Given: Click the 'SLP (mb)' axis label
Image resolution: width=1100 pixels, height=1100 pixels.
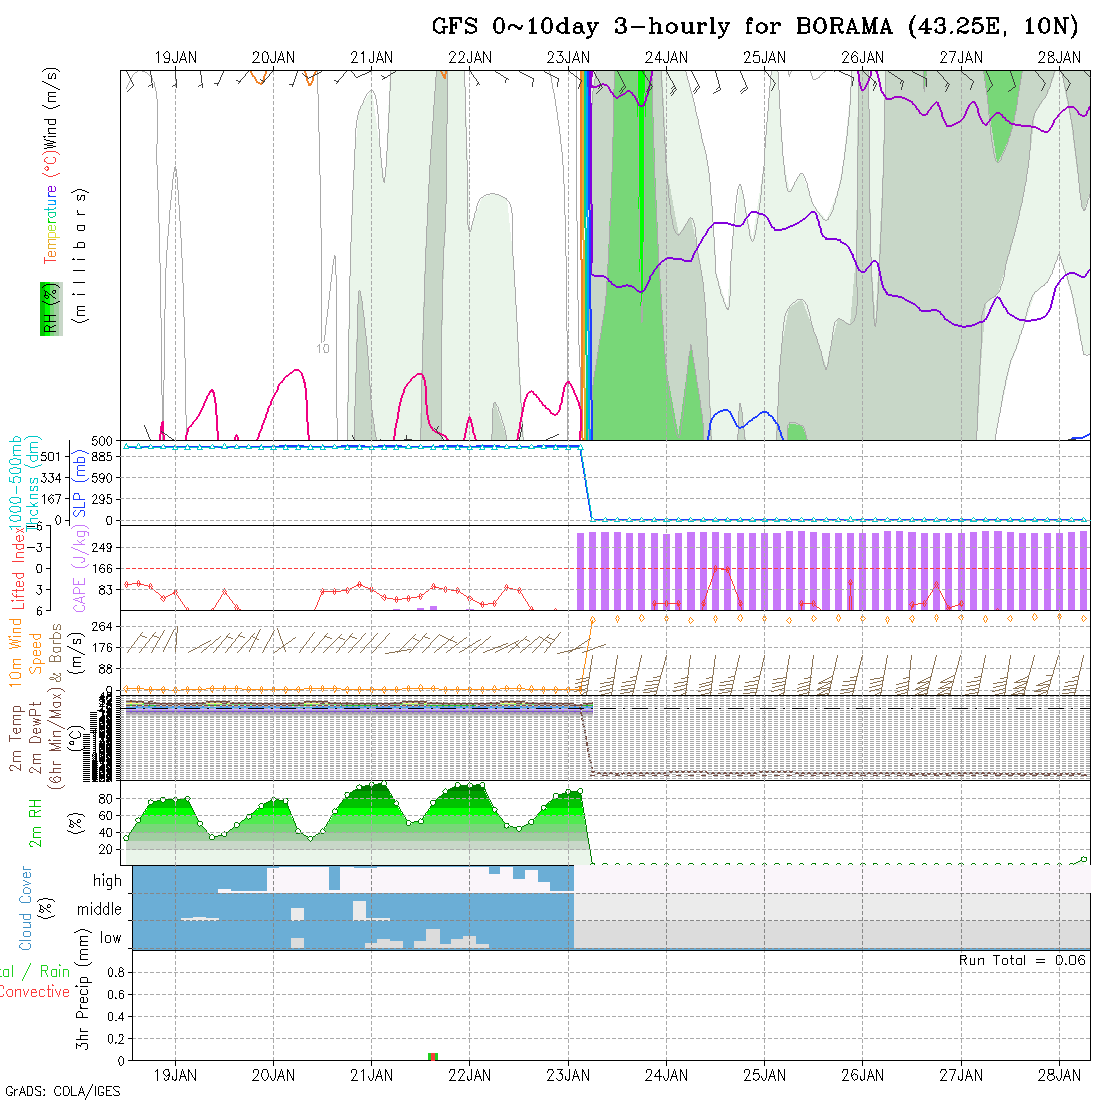Looking at the screenshot, I should pyautogui.click(x=79, y=484).
